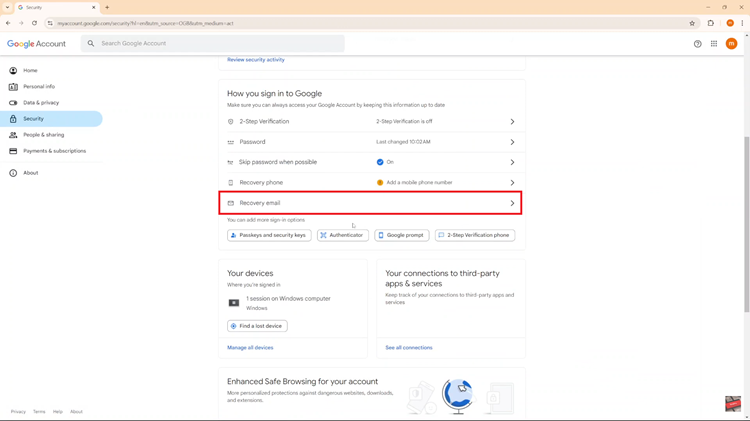Click the Security lock icon
The width and height of the screenshot is (750, 421).
coord(13,119)
